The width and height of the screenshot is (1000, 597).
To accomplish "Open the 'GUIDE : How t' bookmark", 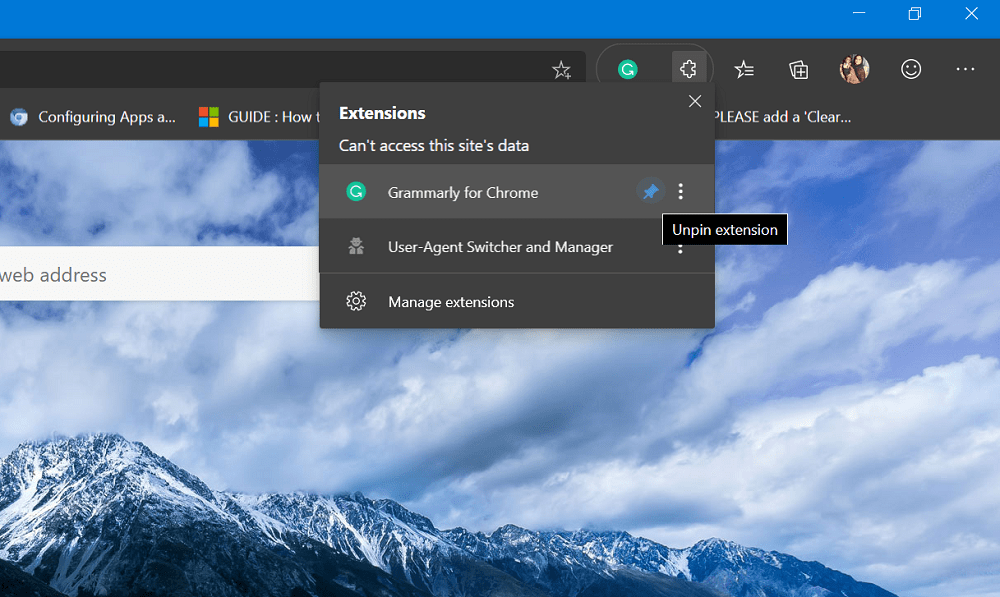I will point(259,117).
